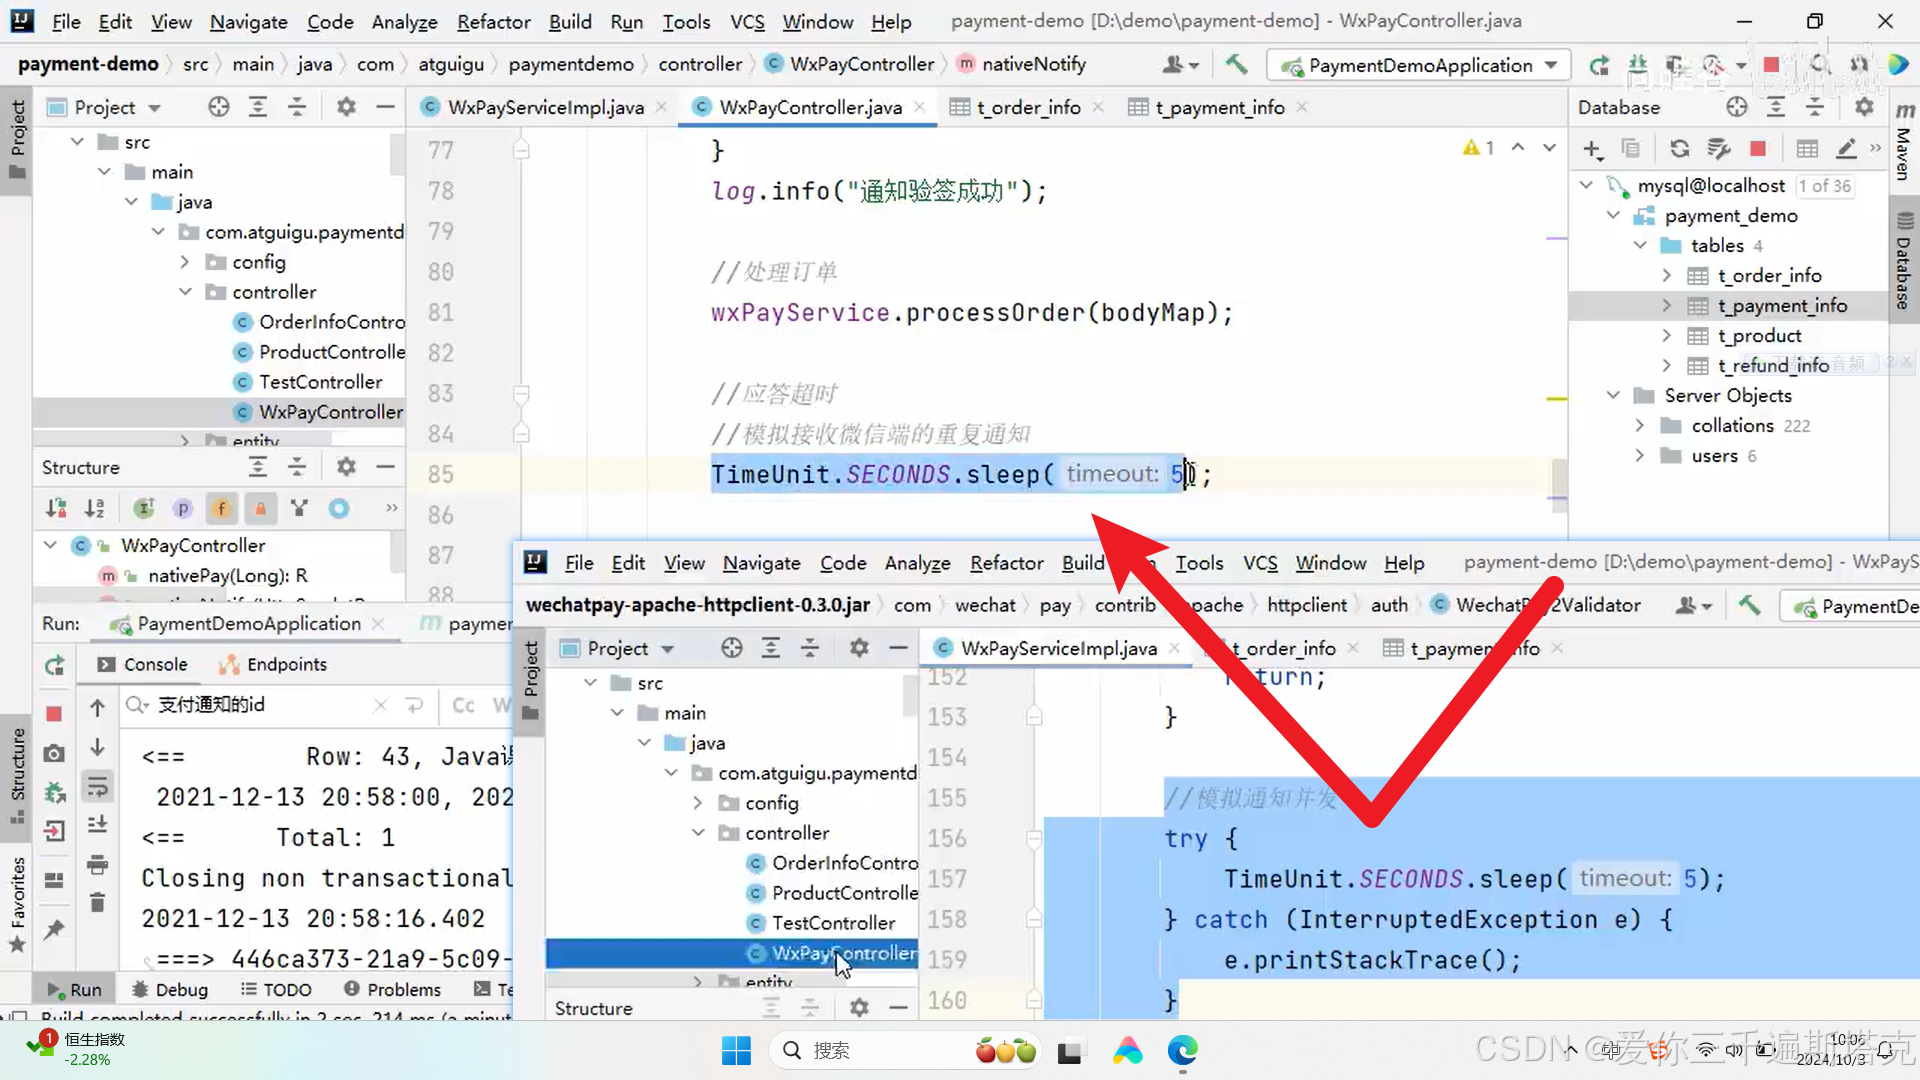Click the New plus icon in Database panel
The width and height of the screenshot is (1920, 1080).
(1592, 149)
